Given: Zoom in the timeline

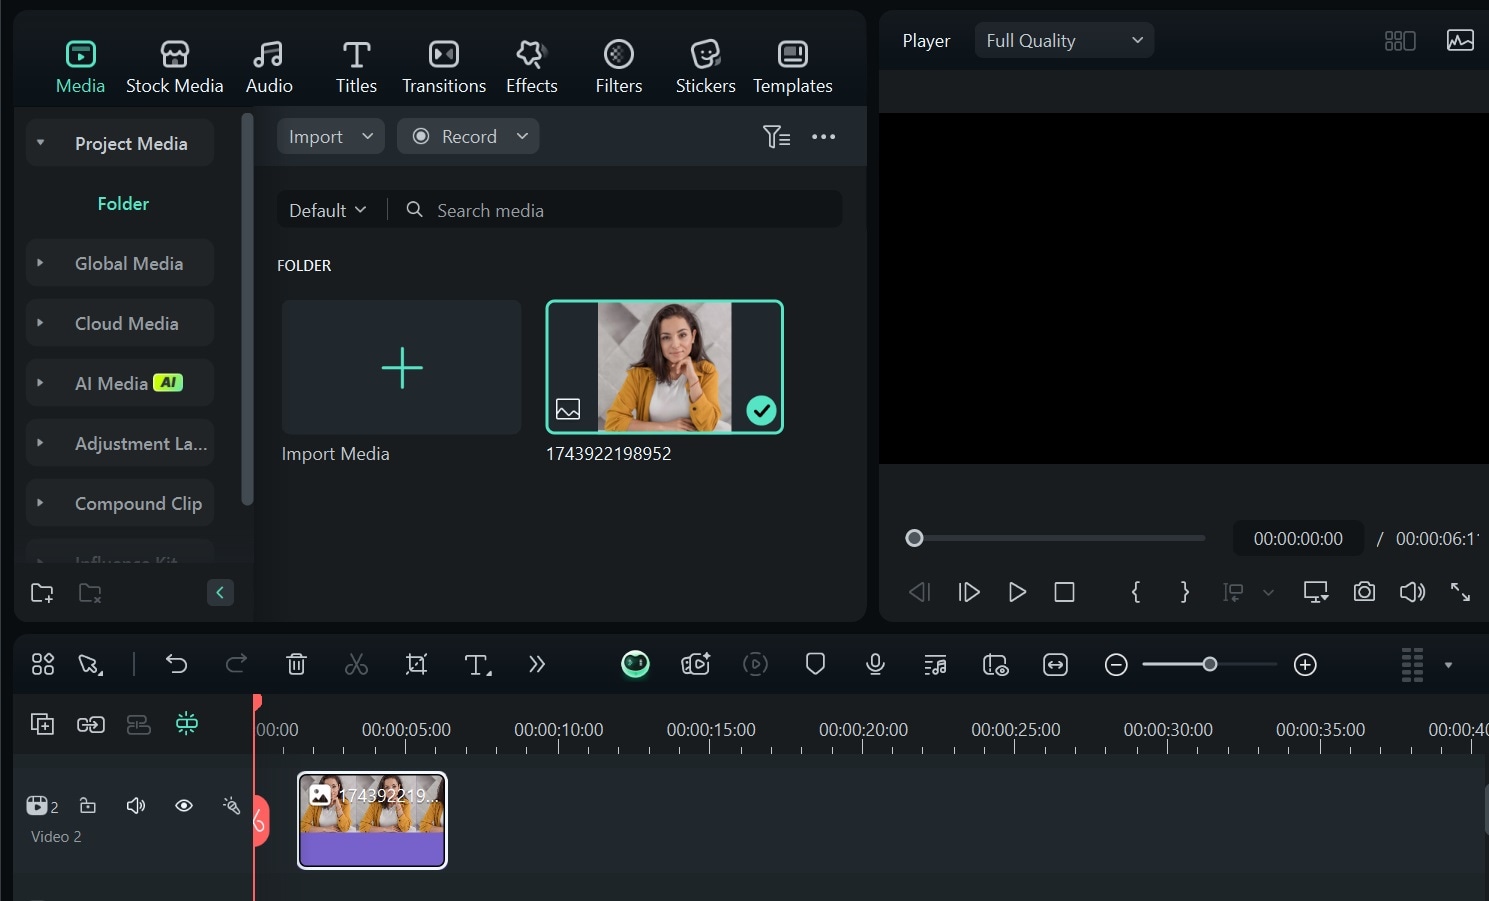Looking at the screenshot, I should click(1305, 664).
